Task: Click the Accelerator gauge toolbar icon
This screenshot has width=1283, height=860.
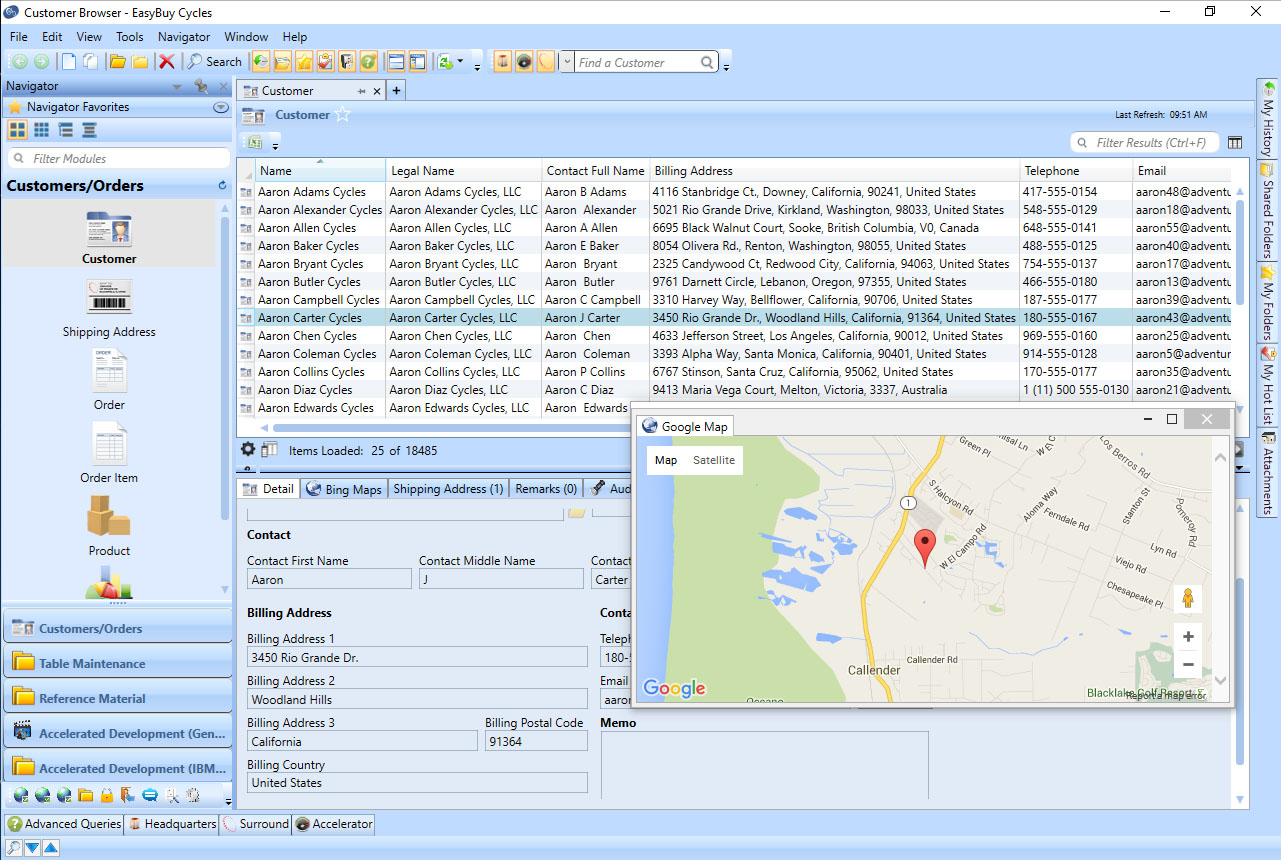Action: click(x=524, y=62)
